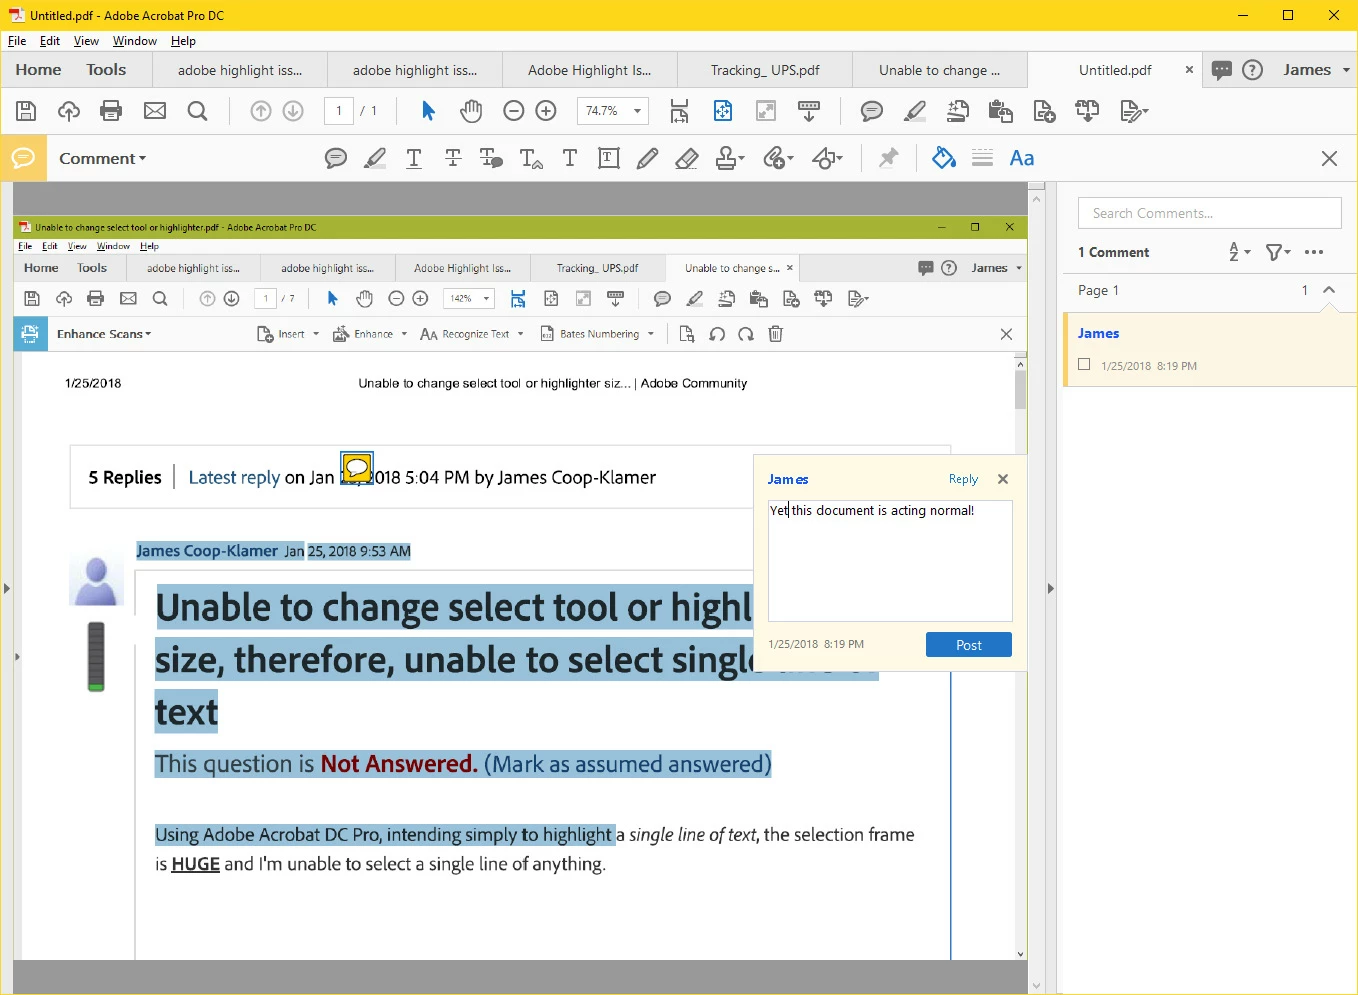Select the Replace Text note tool

click(x=491, y=158)
